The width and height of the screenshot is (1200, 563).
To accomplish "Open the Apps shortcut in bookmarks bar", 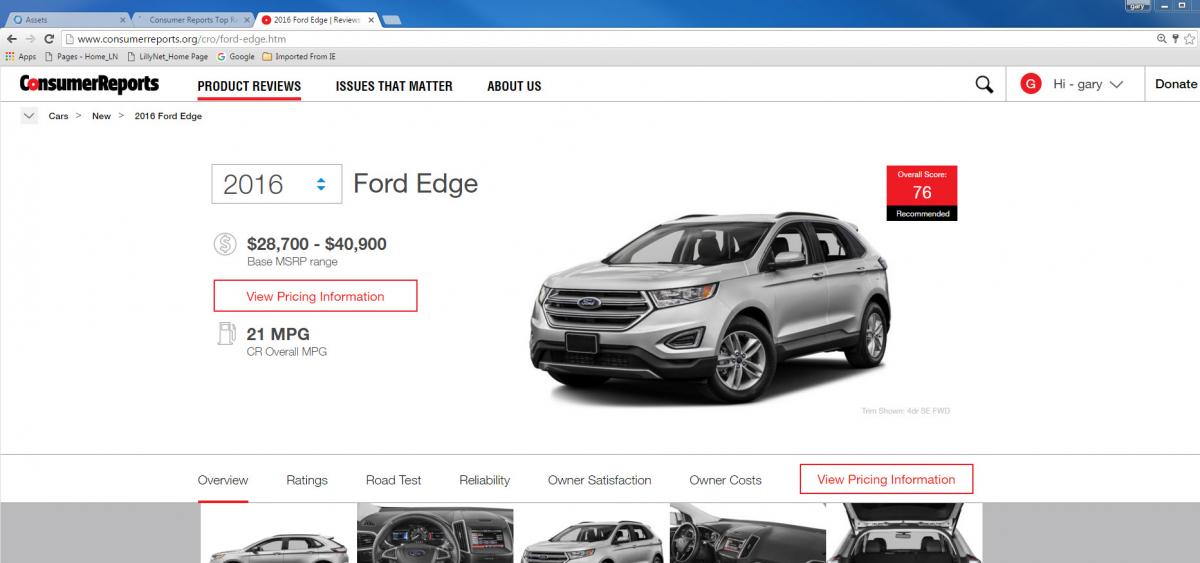I will coord(20,57).
